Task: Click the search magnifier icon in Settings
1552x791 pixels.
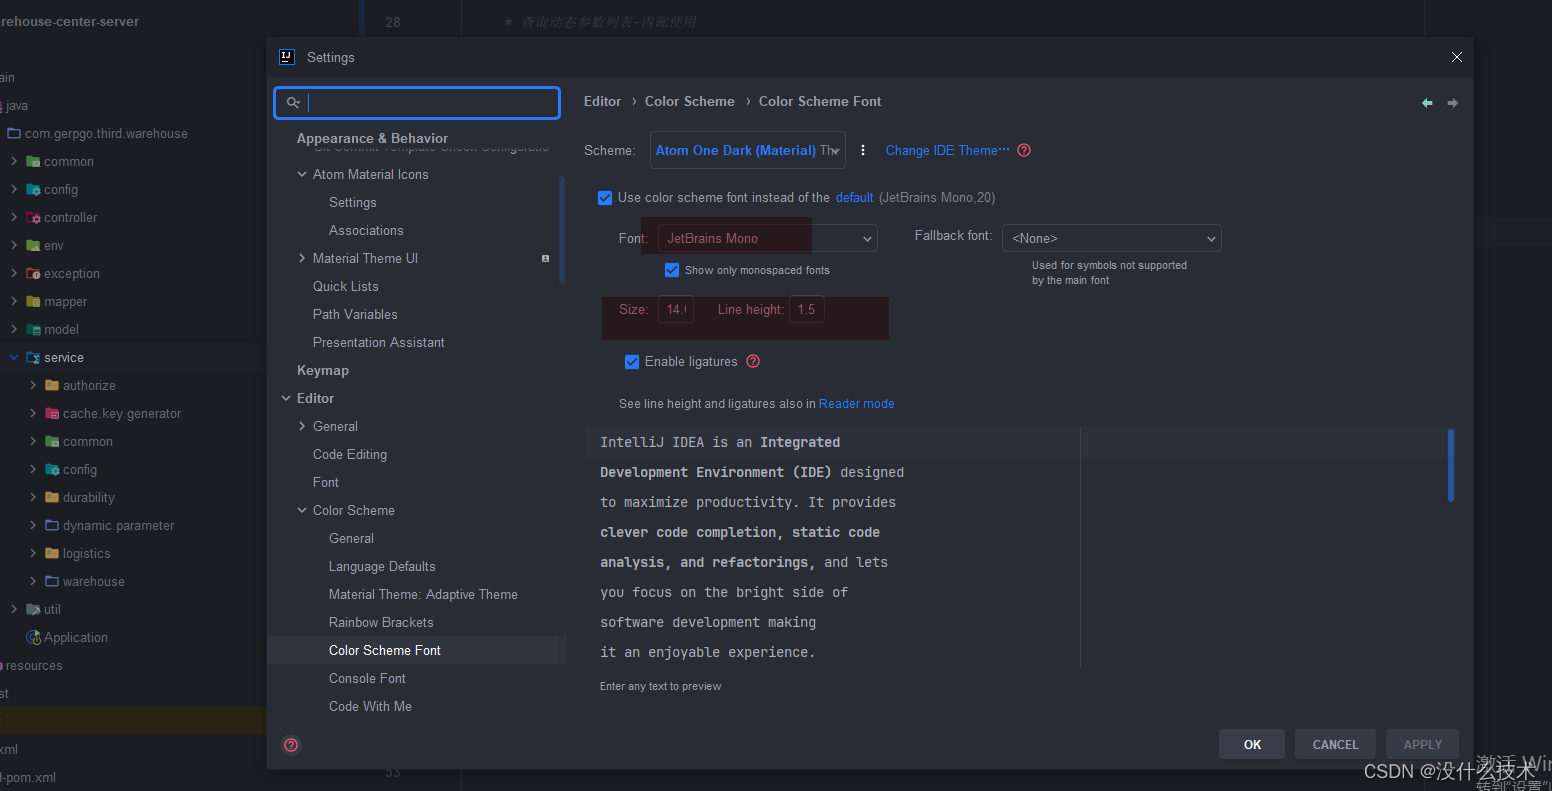Action: click(293, 102)
